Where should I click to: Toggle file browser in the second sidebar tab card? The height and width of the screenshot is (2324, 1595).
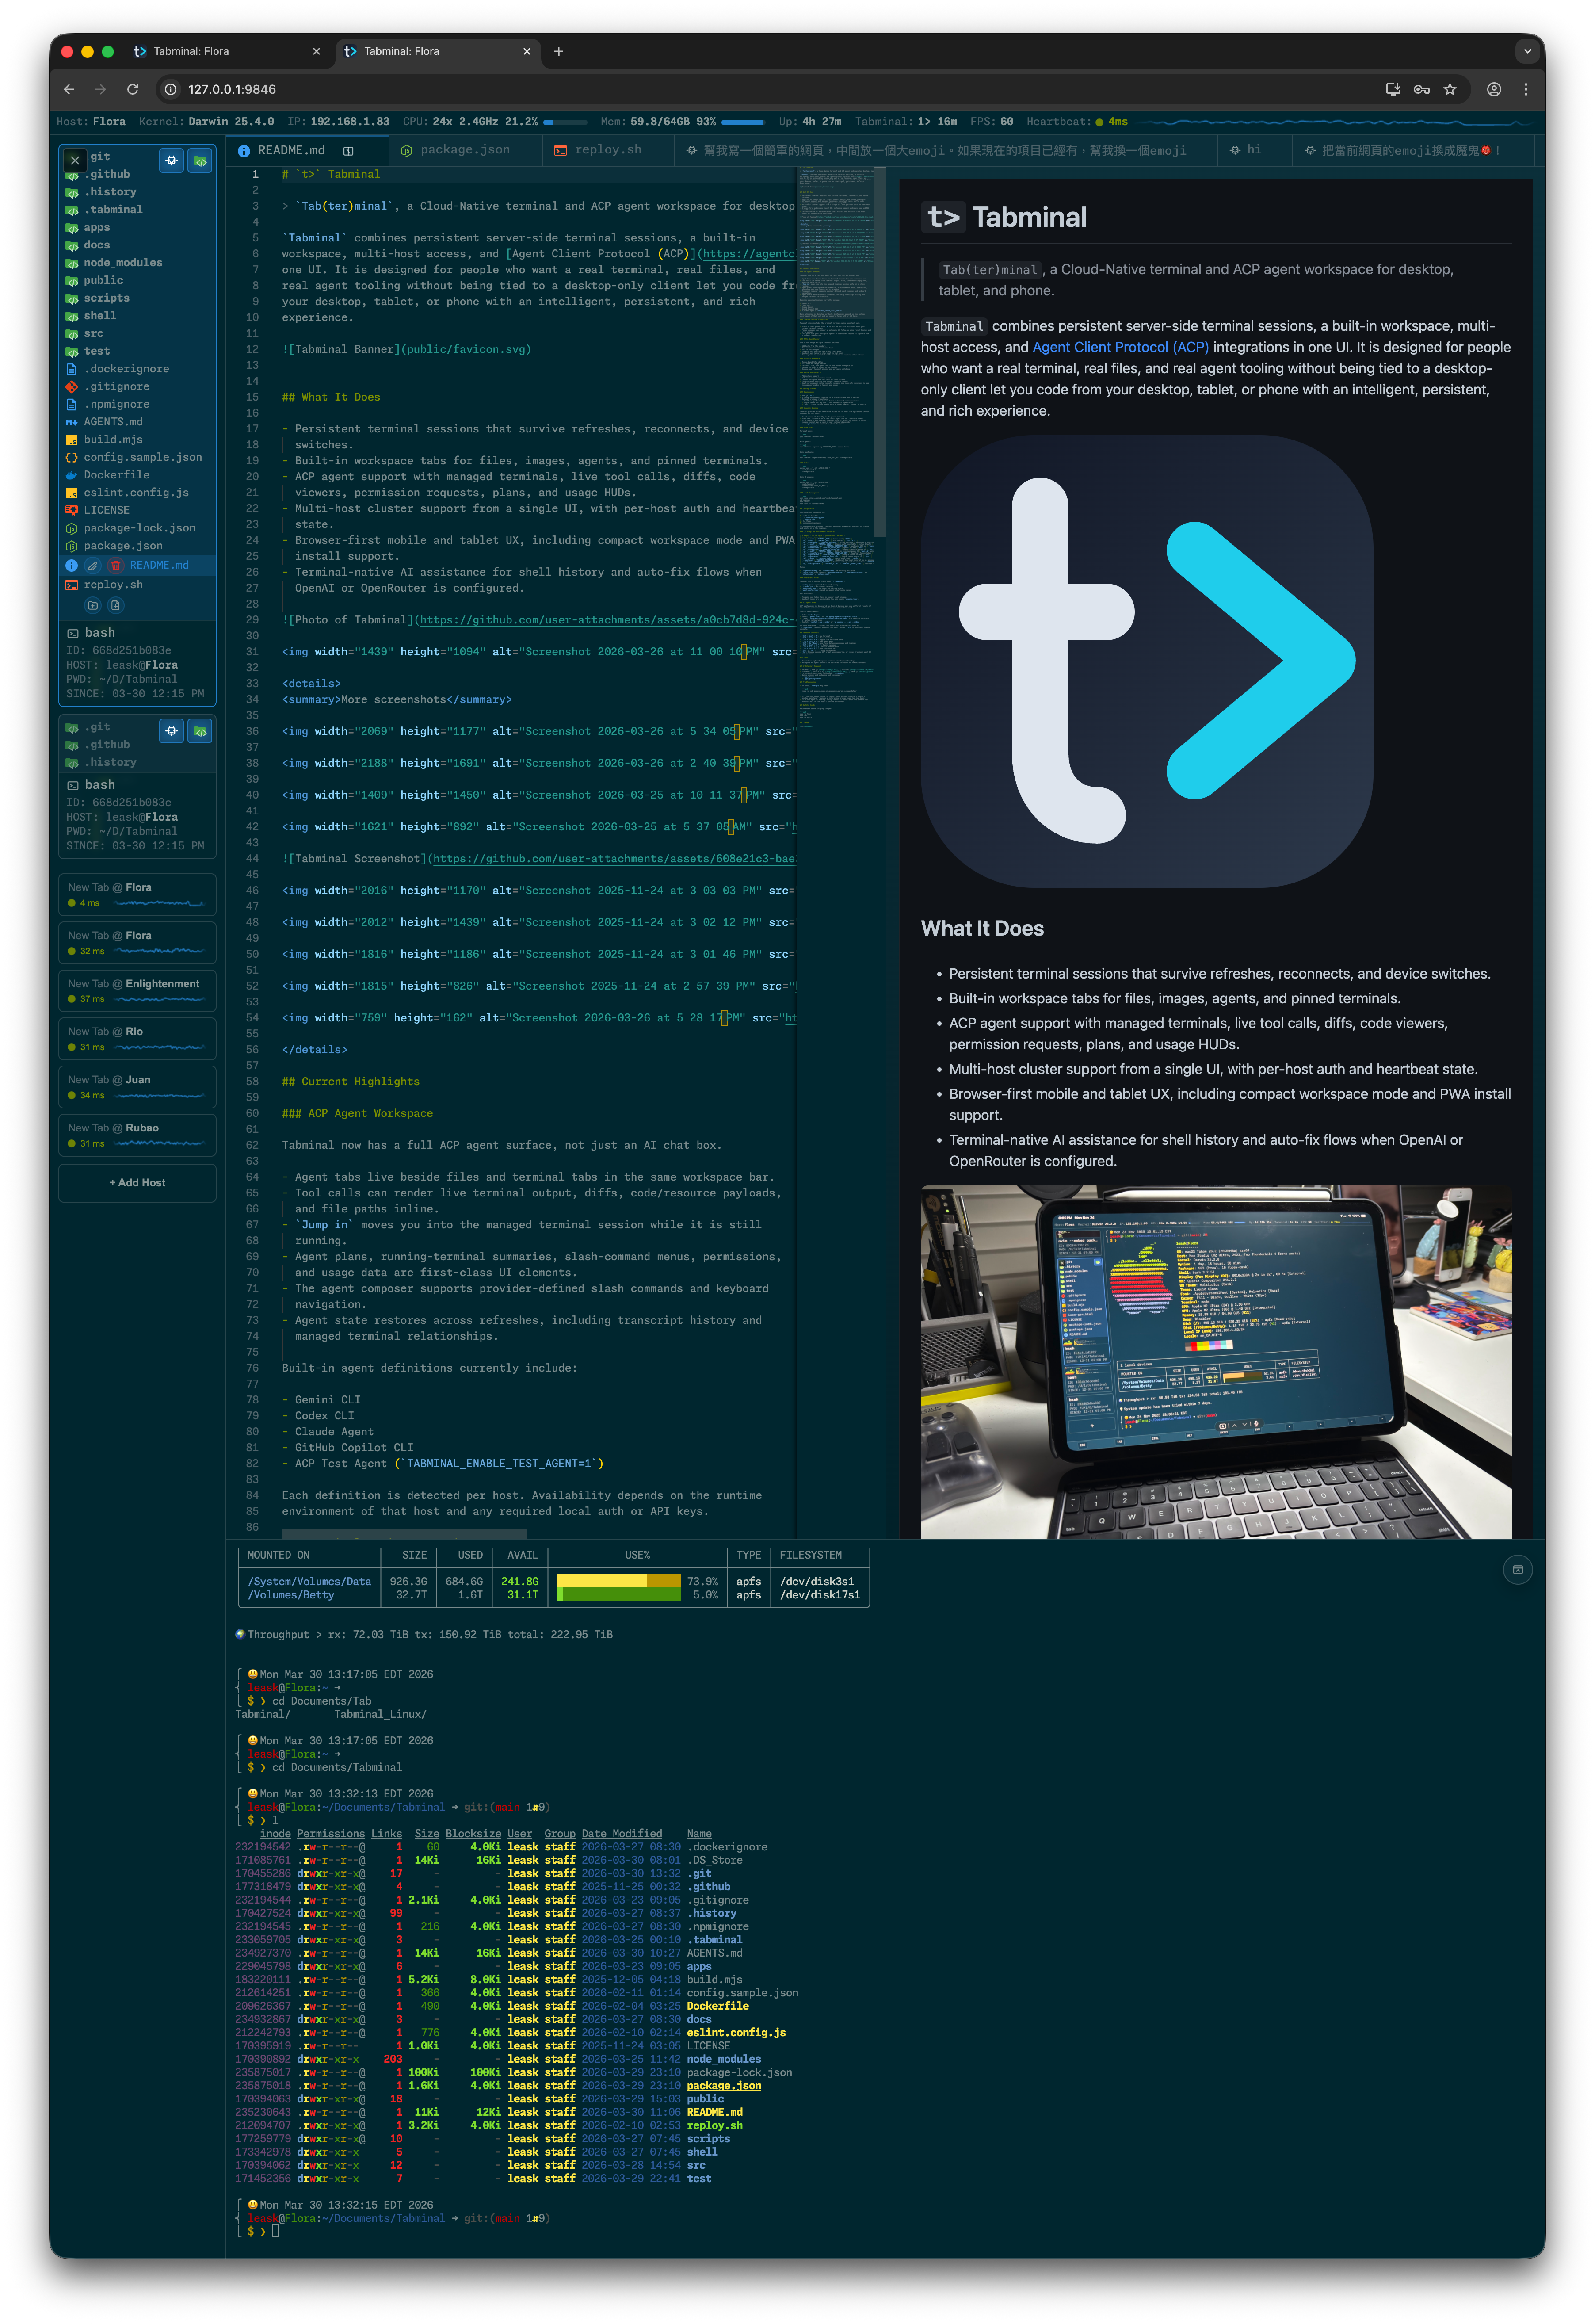pyautogui.click(x=200, y=731)
